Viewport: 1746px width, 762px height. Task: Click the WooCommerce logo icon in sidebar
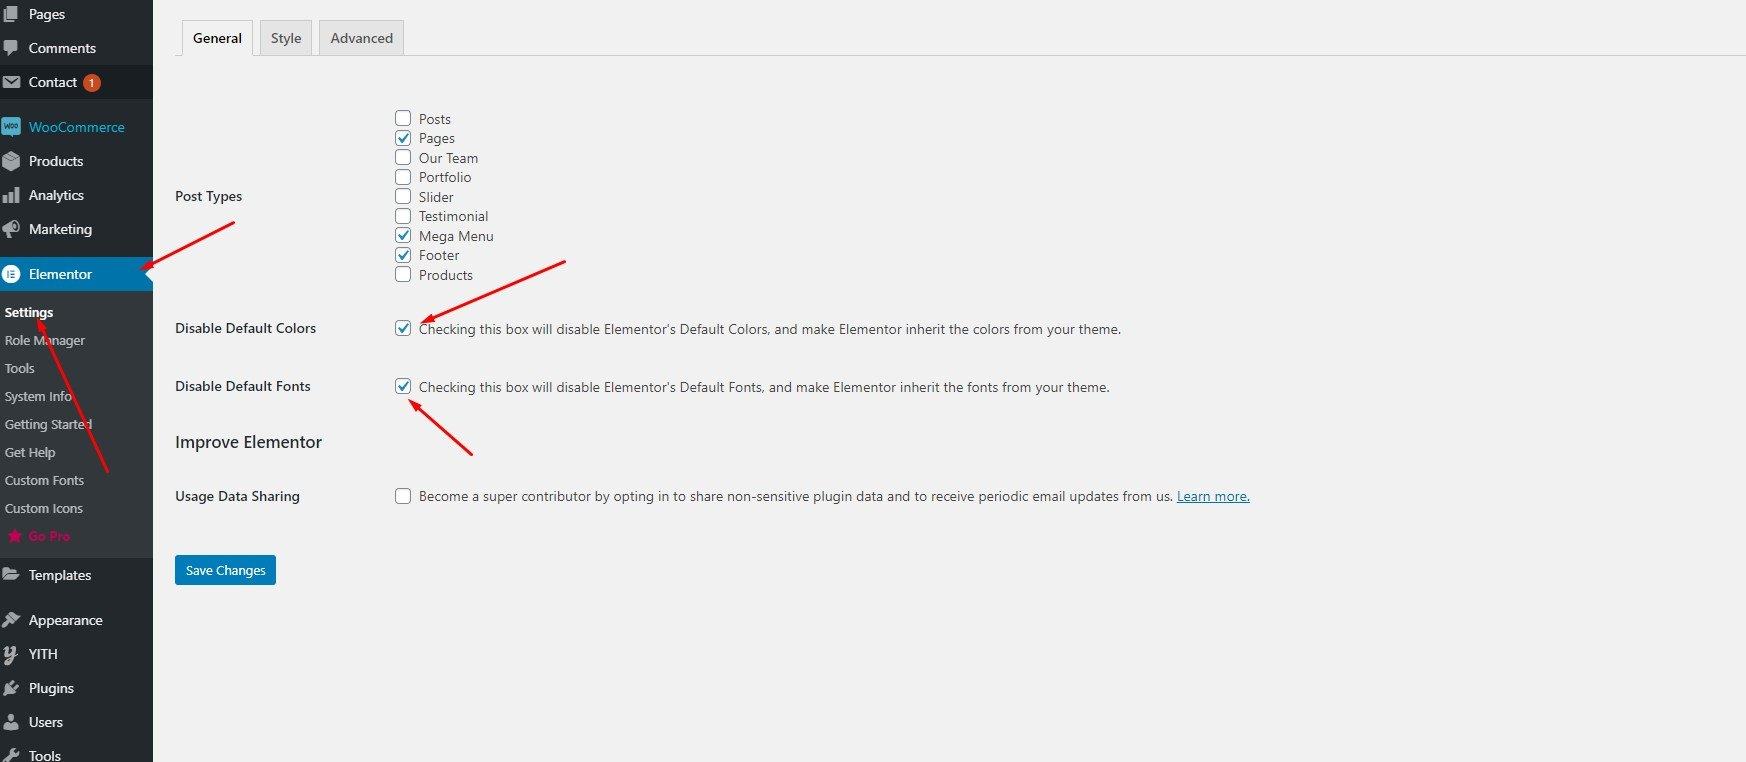click(x=11, y=127)
